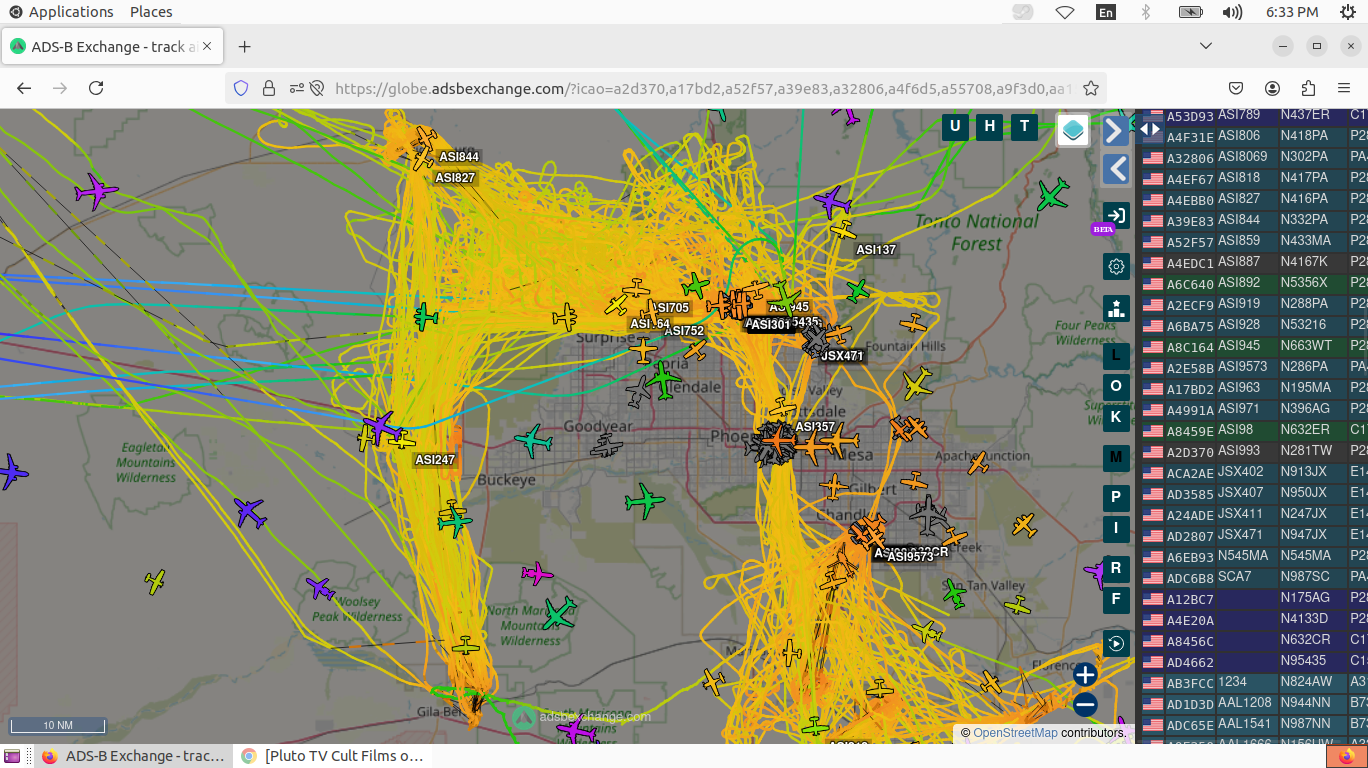Select table row SCA7
1368x768 pixels.
coord(1254,577)
